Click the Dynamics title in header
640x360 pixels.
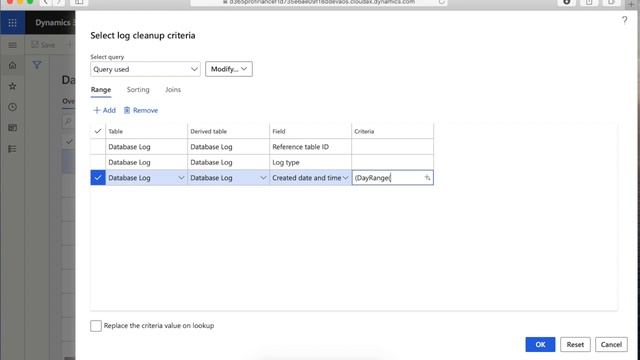tap(53, 23)
